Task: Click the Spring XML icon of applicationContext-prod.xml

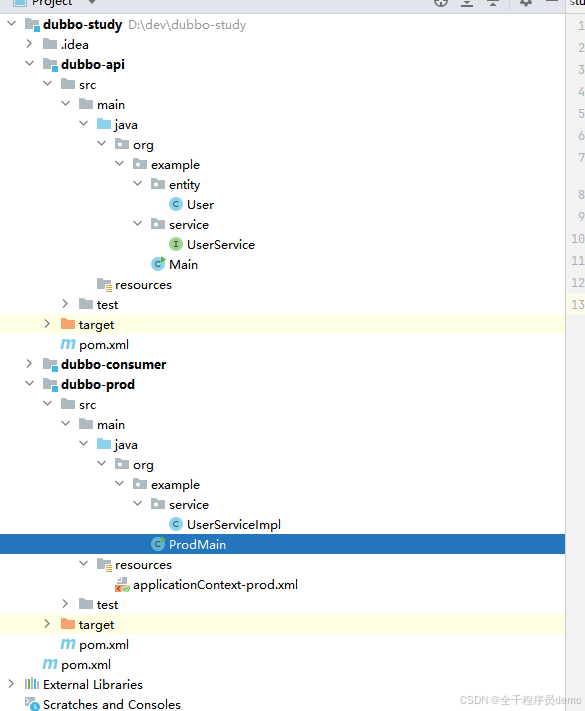Action: click(x=122, y=584)
